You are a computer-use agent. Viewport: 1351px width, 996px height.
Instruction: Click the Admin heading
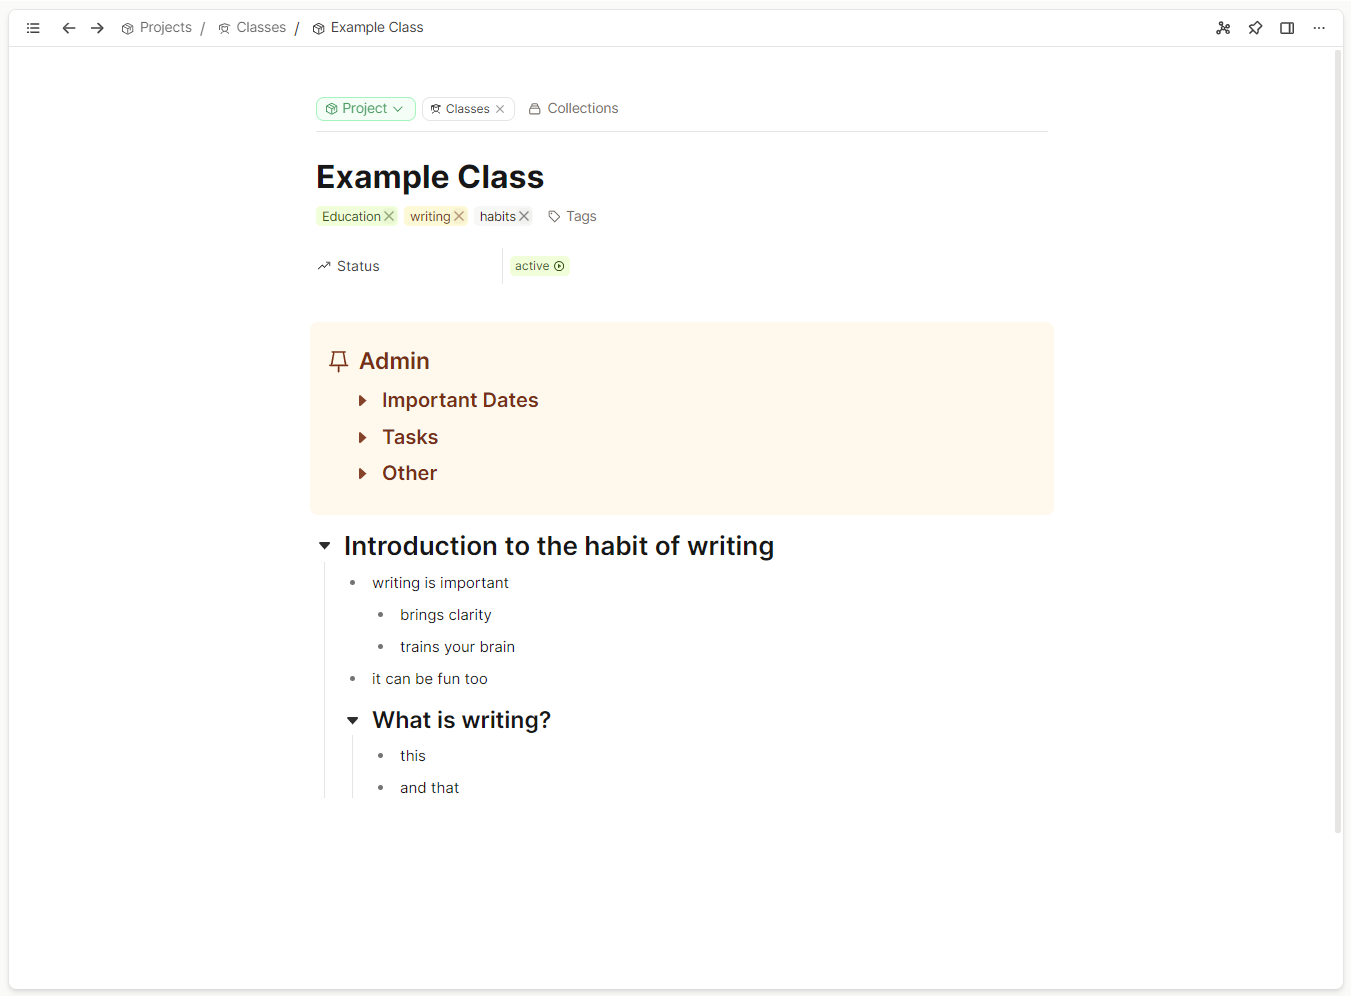tap(394, 361)
